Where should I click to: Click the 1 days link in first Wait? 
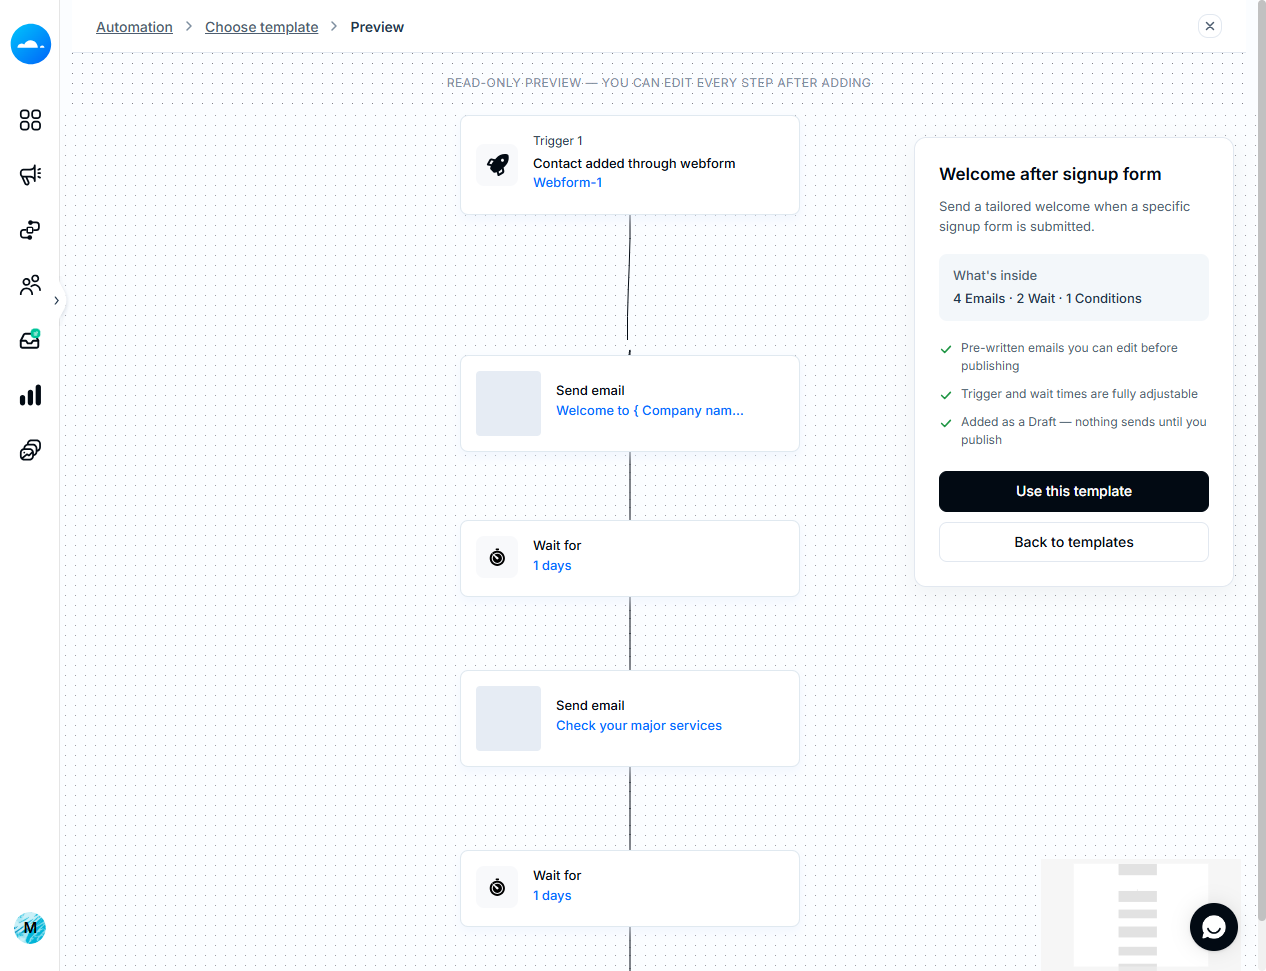click(552, 566)
